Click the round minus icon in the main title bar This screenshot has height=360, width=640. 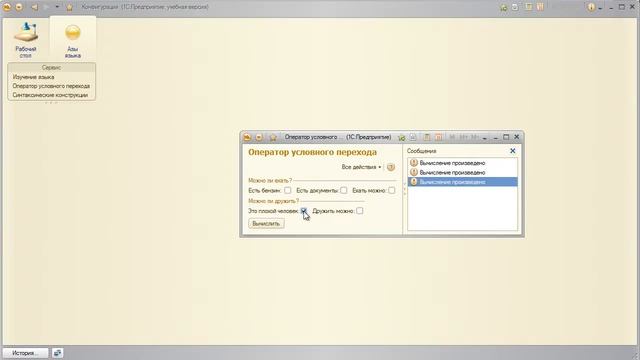[x=19, y=7]
